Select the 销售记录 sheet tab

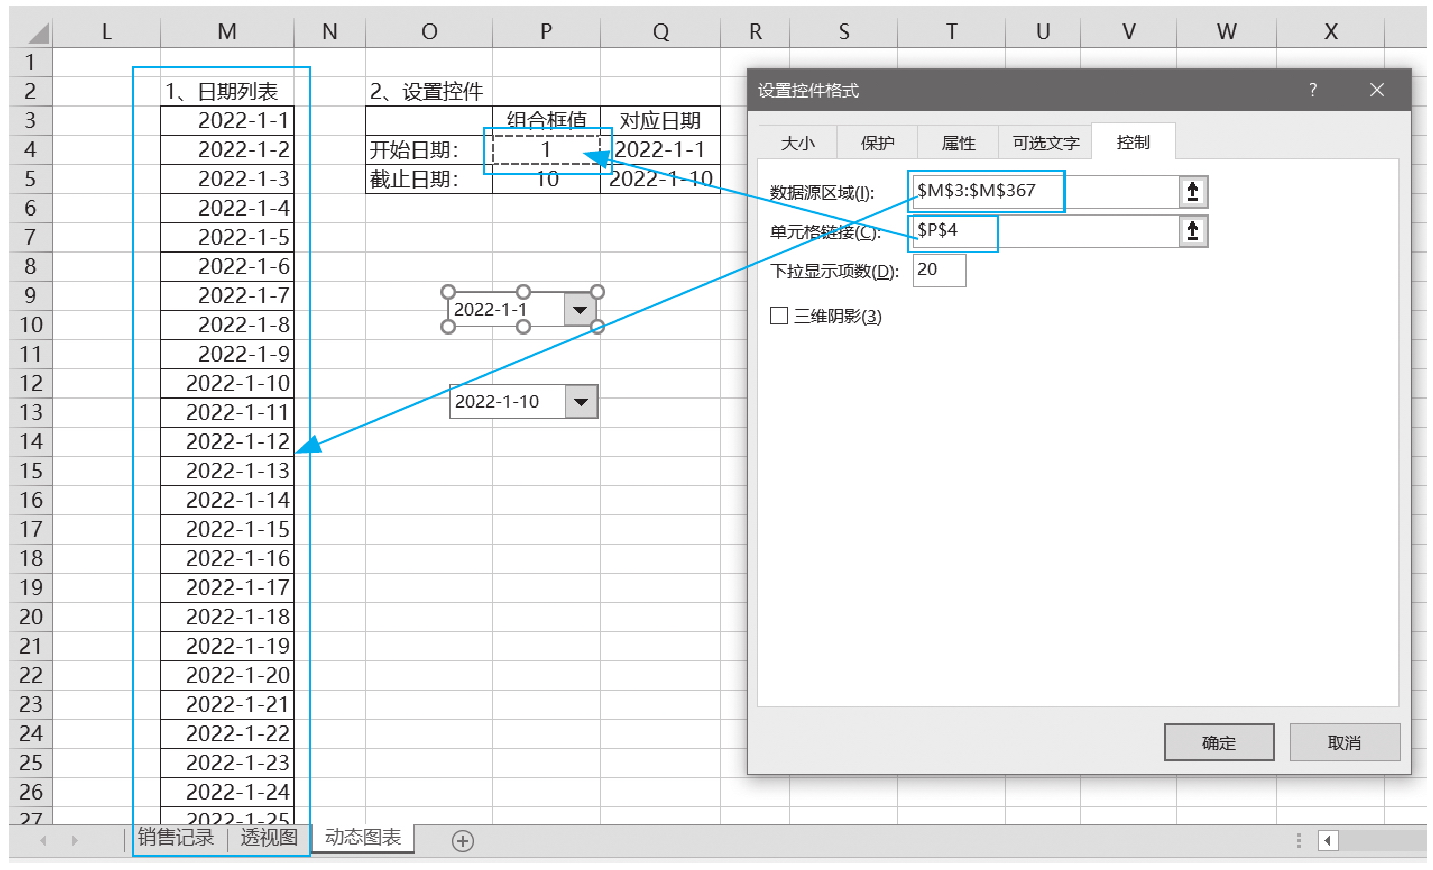[176, 838]
